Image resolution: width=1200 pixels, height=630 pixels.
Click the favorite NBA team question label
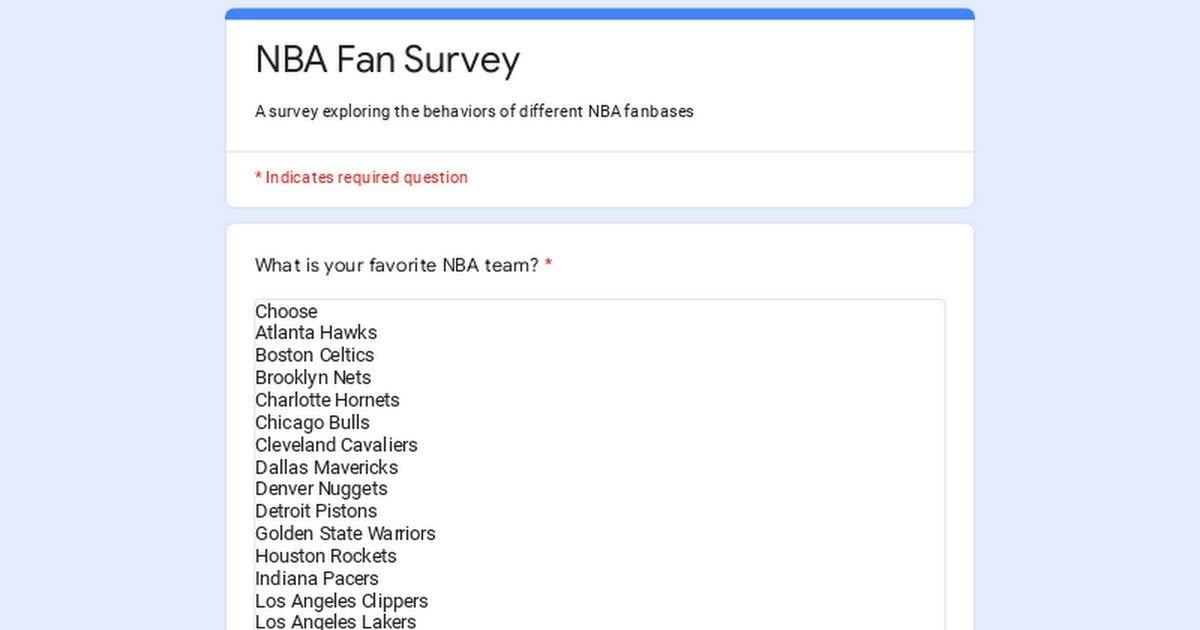click(x=397, y=266)
